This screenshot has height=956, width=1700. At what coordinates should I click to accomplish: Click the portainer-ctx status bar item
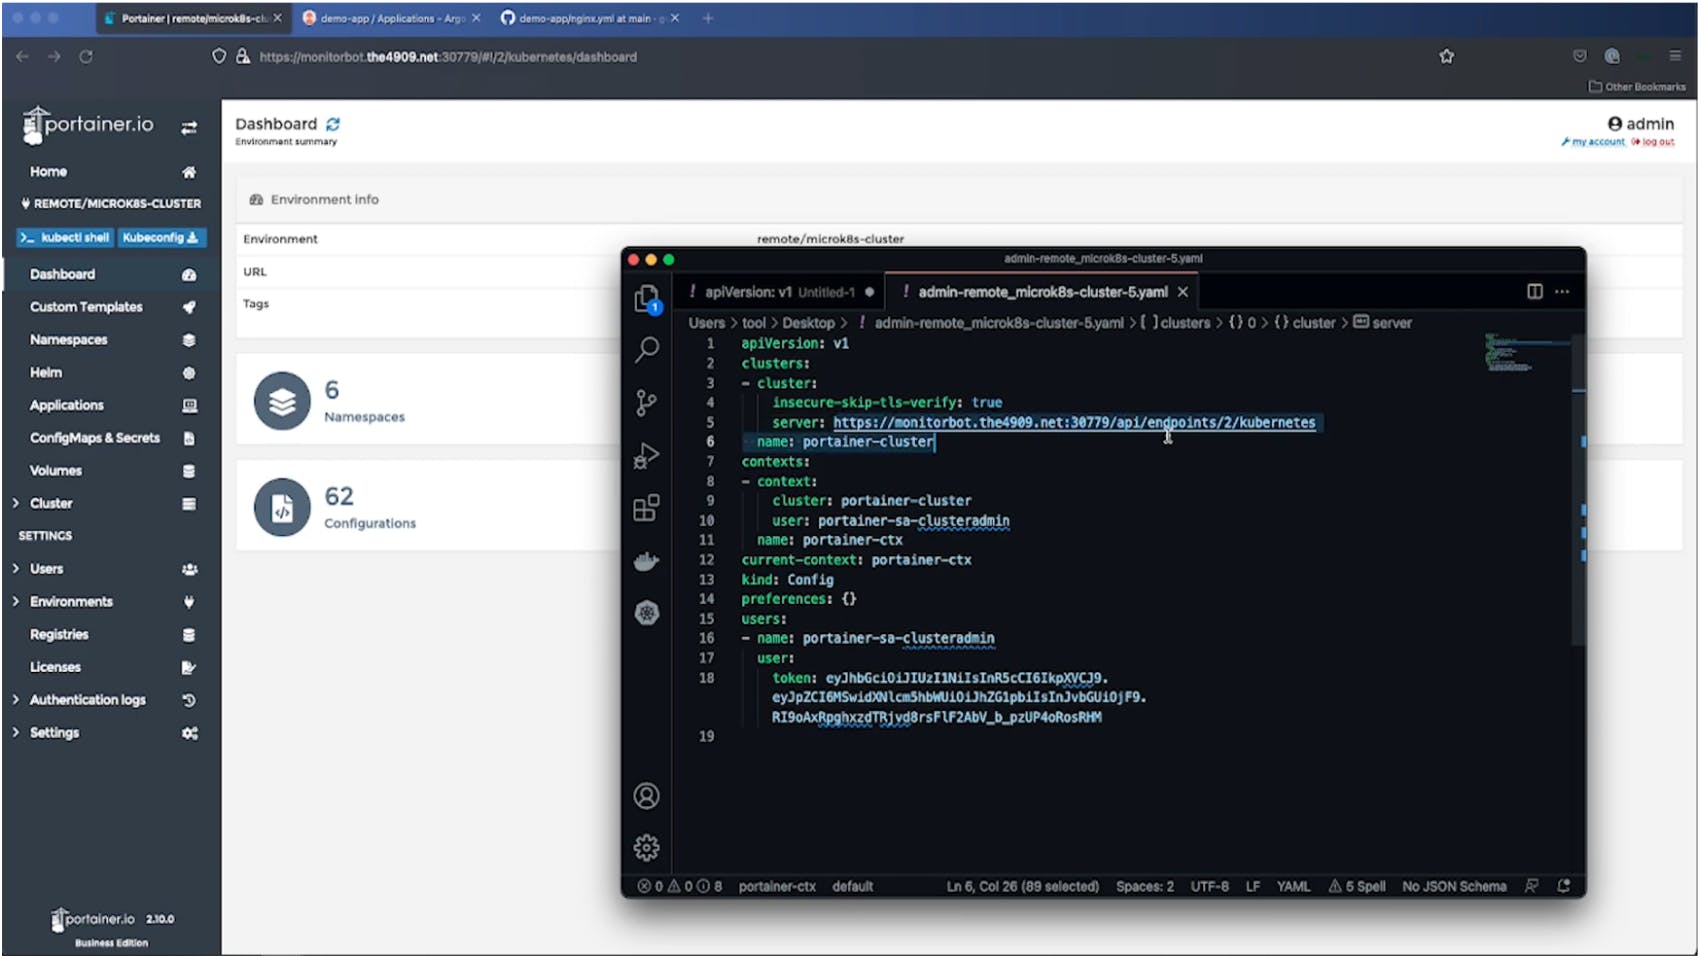[777, 886]
